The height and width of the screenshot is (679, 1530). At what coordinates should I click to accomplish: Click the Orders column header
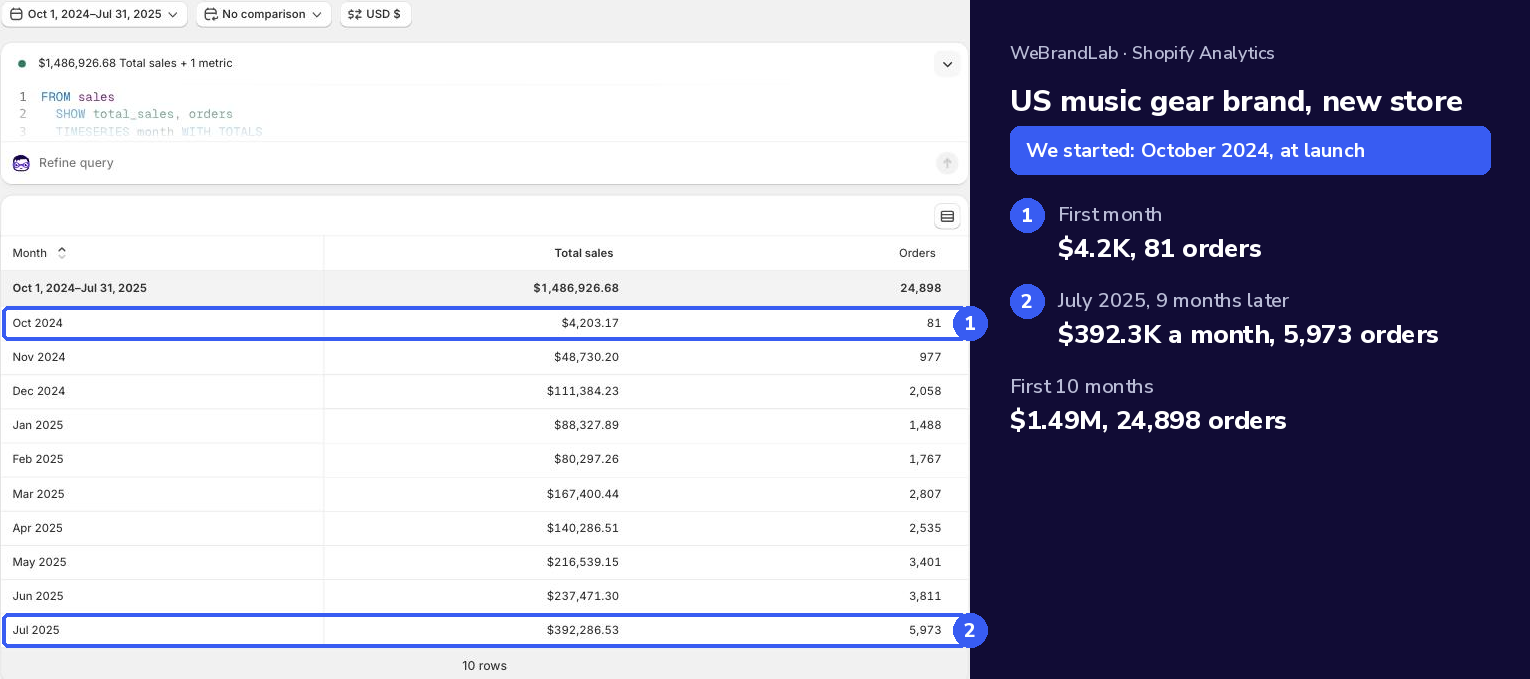[x=917, y=253]
